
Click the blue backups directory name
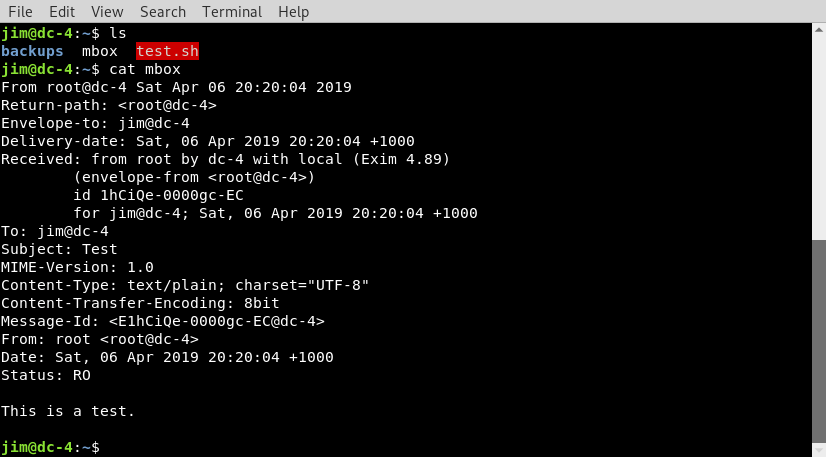point(33,51)
